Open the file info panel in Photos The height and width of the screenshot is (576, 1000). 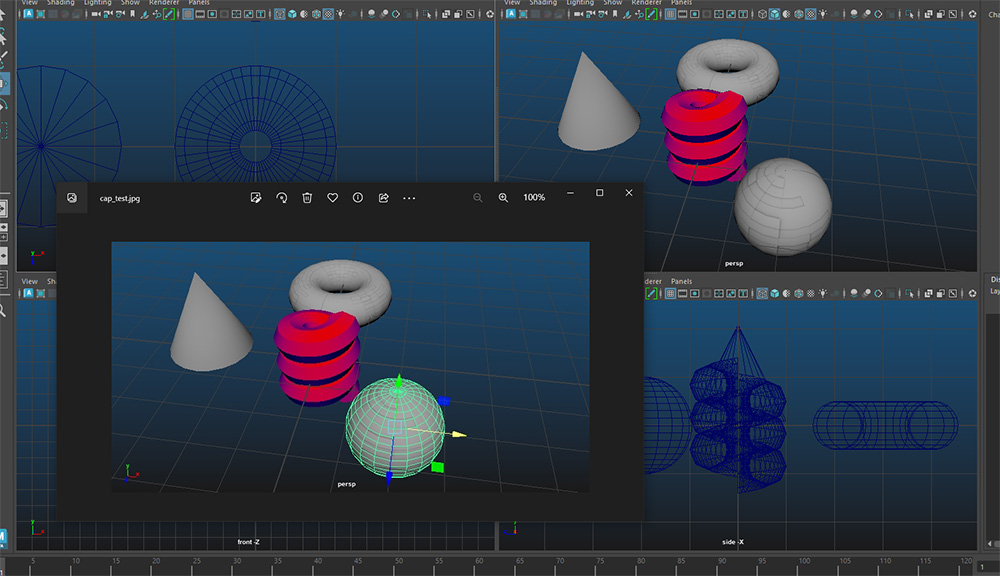(x=358, y=198)
